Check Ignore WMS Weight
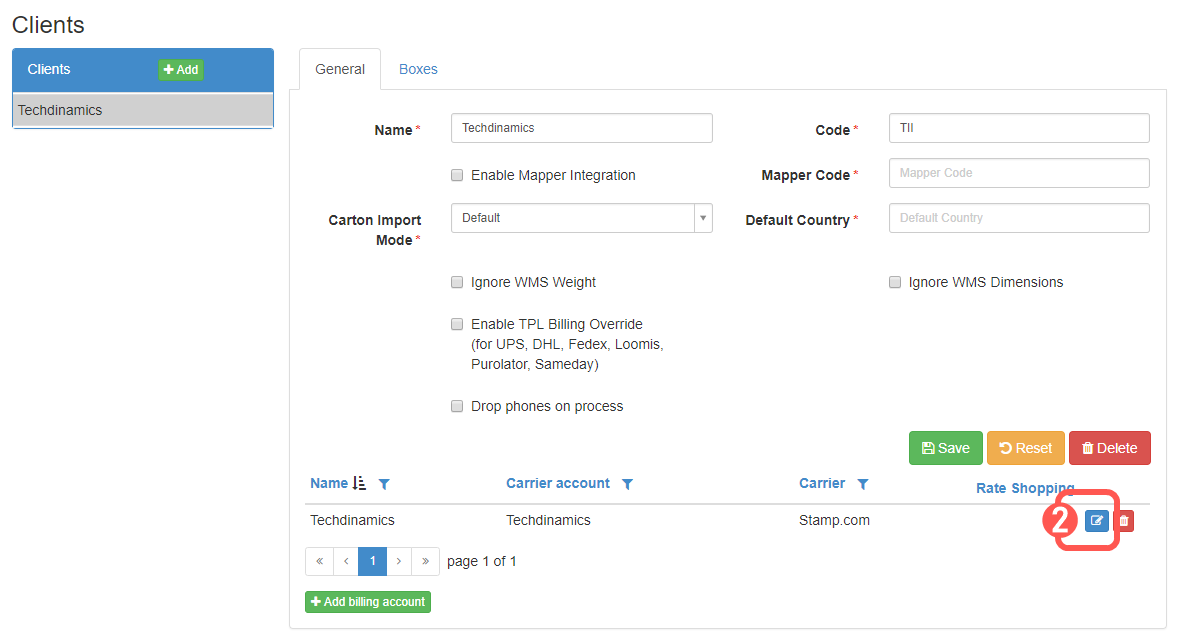The width and height of the screenshot is (1179, 638). [x=456, y=282]
